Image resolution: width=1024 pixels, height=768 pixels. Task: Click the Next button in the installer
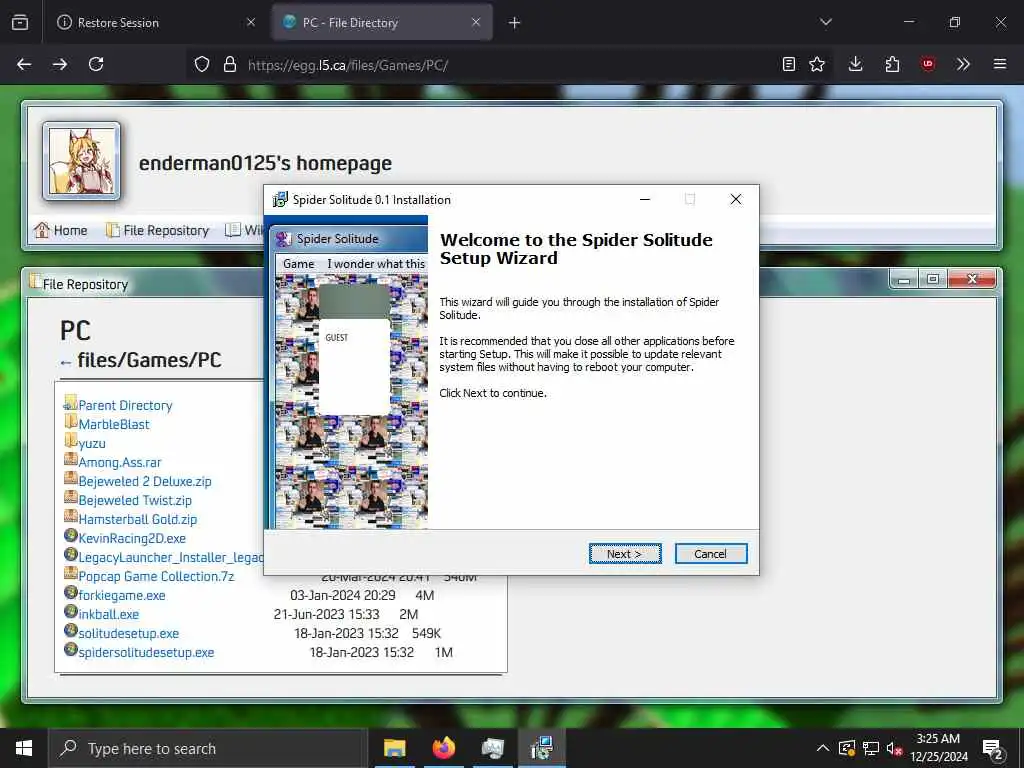pyautogui.click(x=625, y=554)
